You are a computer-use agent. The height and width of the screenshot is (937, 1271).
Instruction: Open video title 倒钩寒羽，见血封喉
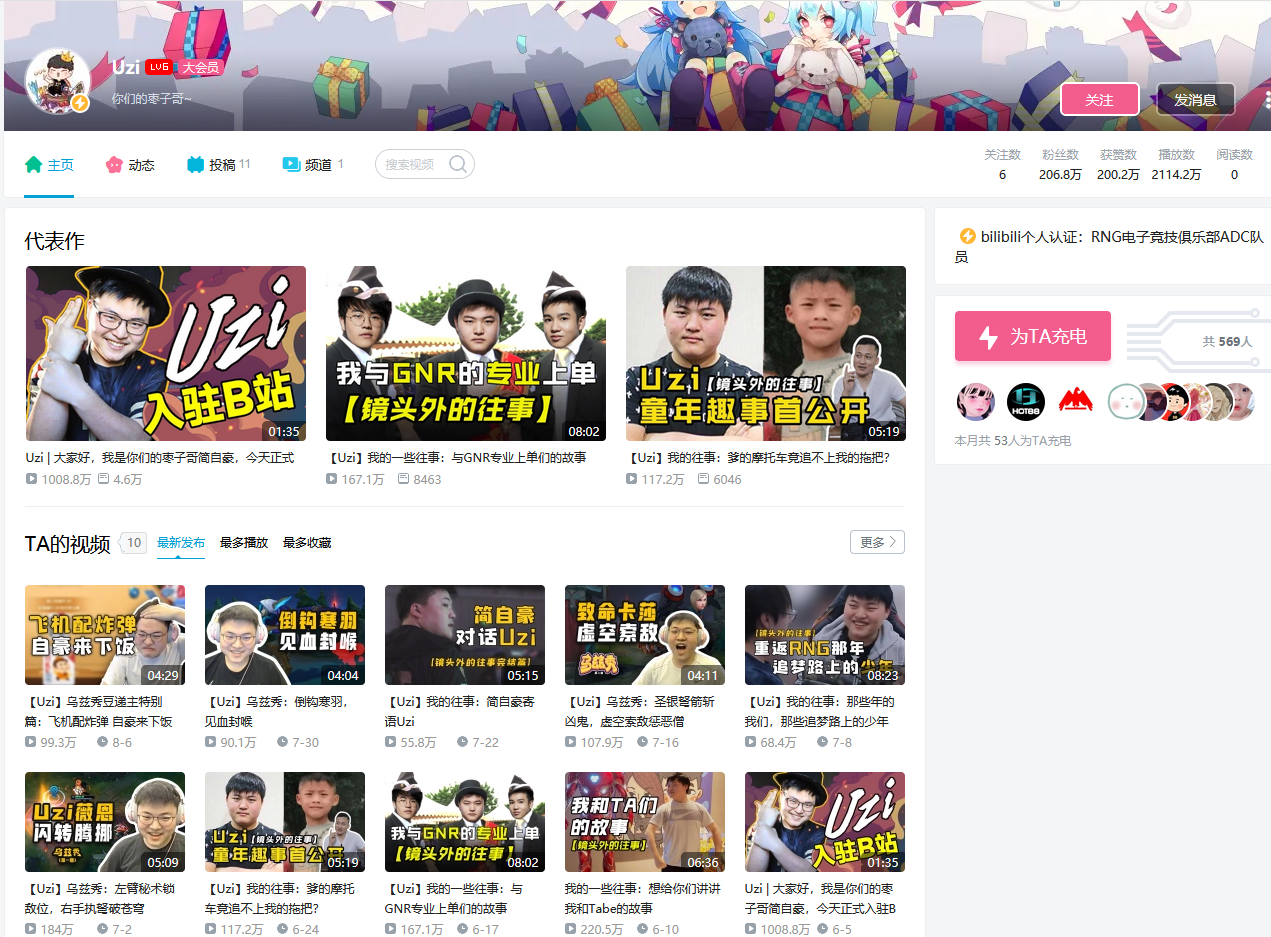click(279, 711)
